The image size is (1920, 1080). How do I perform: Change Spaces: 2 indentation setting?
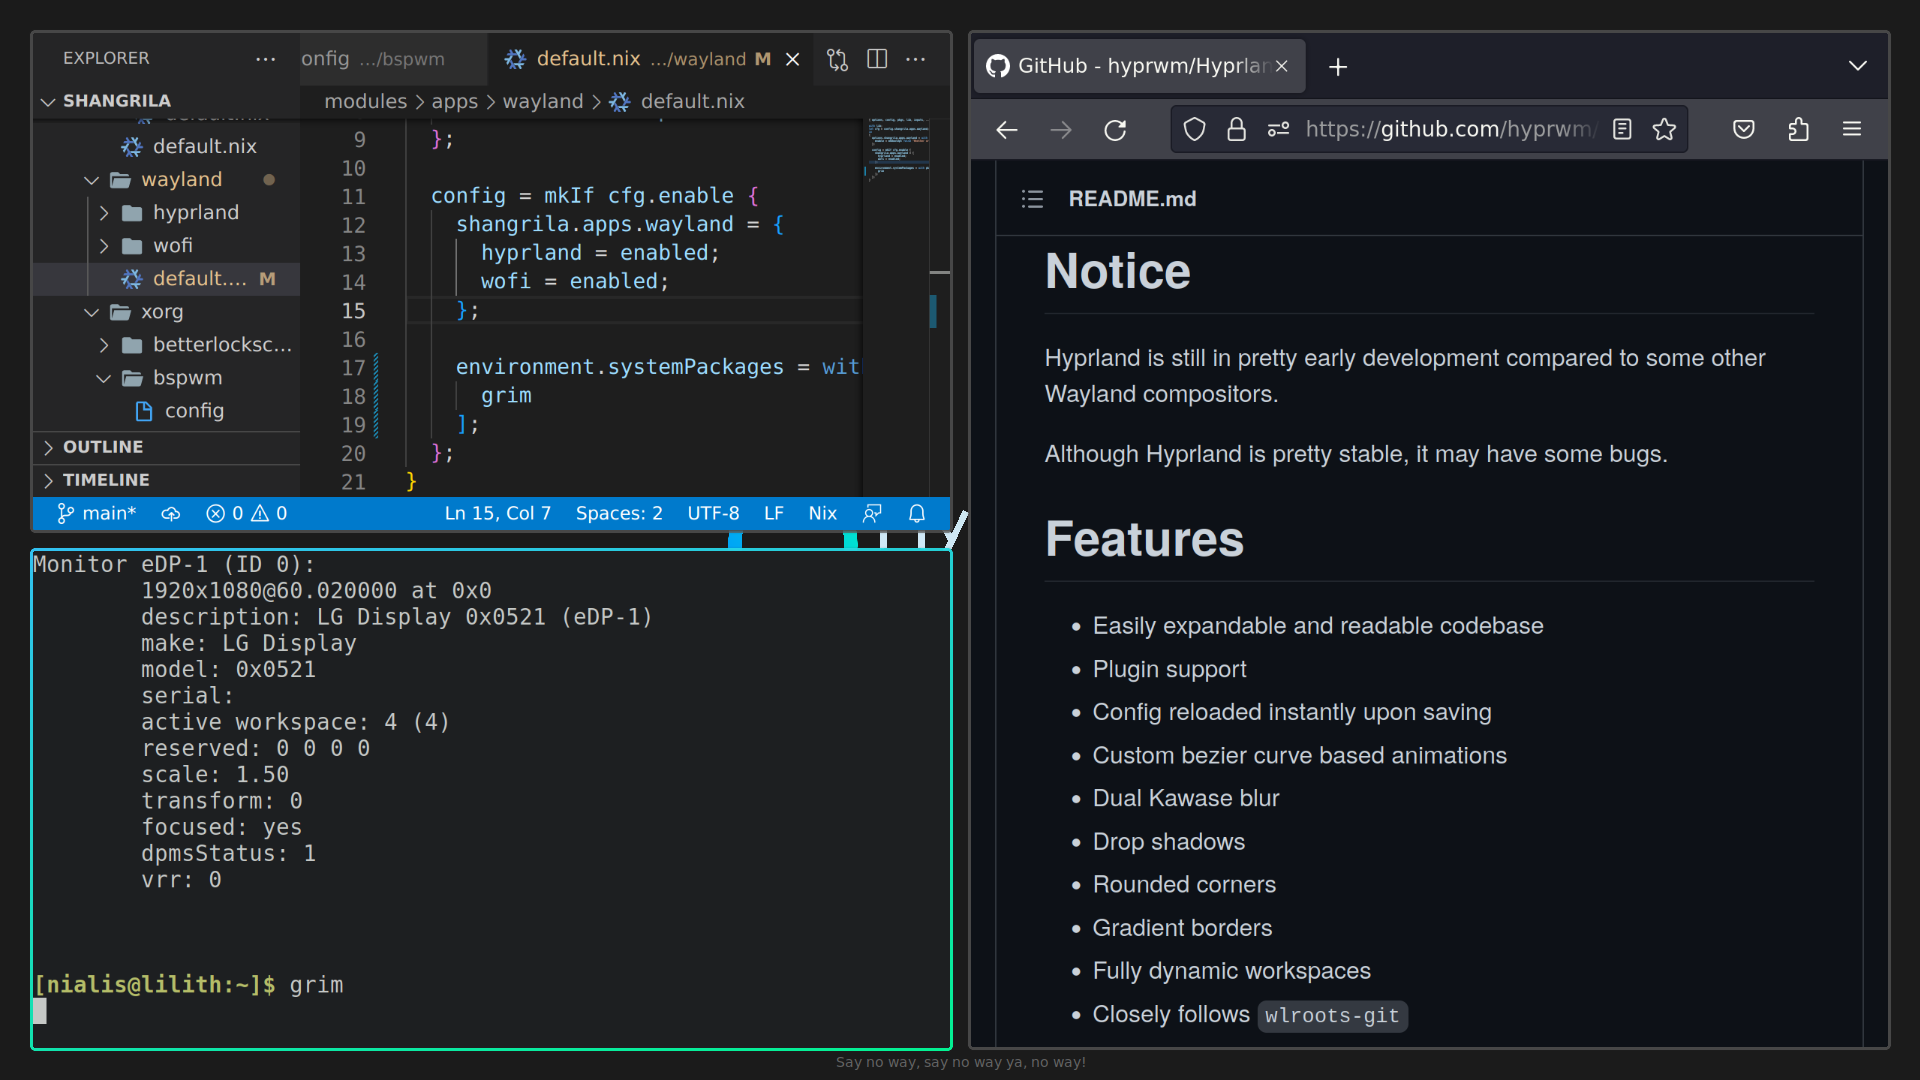[x=619, y=513]
